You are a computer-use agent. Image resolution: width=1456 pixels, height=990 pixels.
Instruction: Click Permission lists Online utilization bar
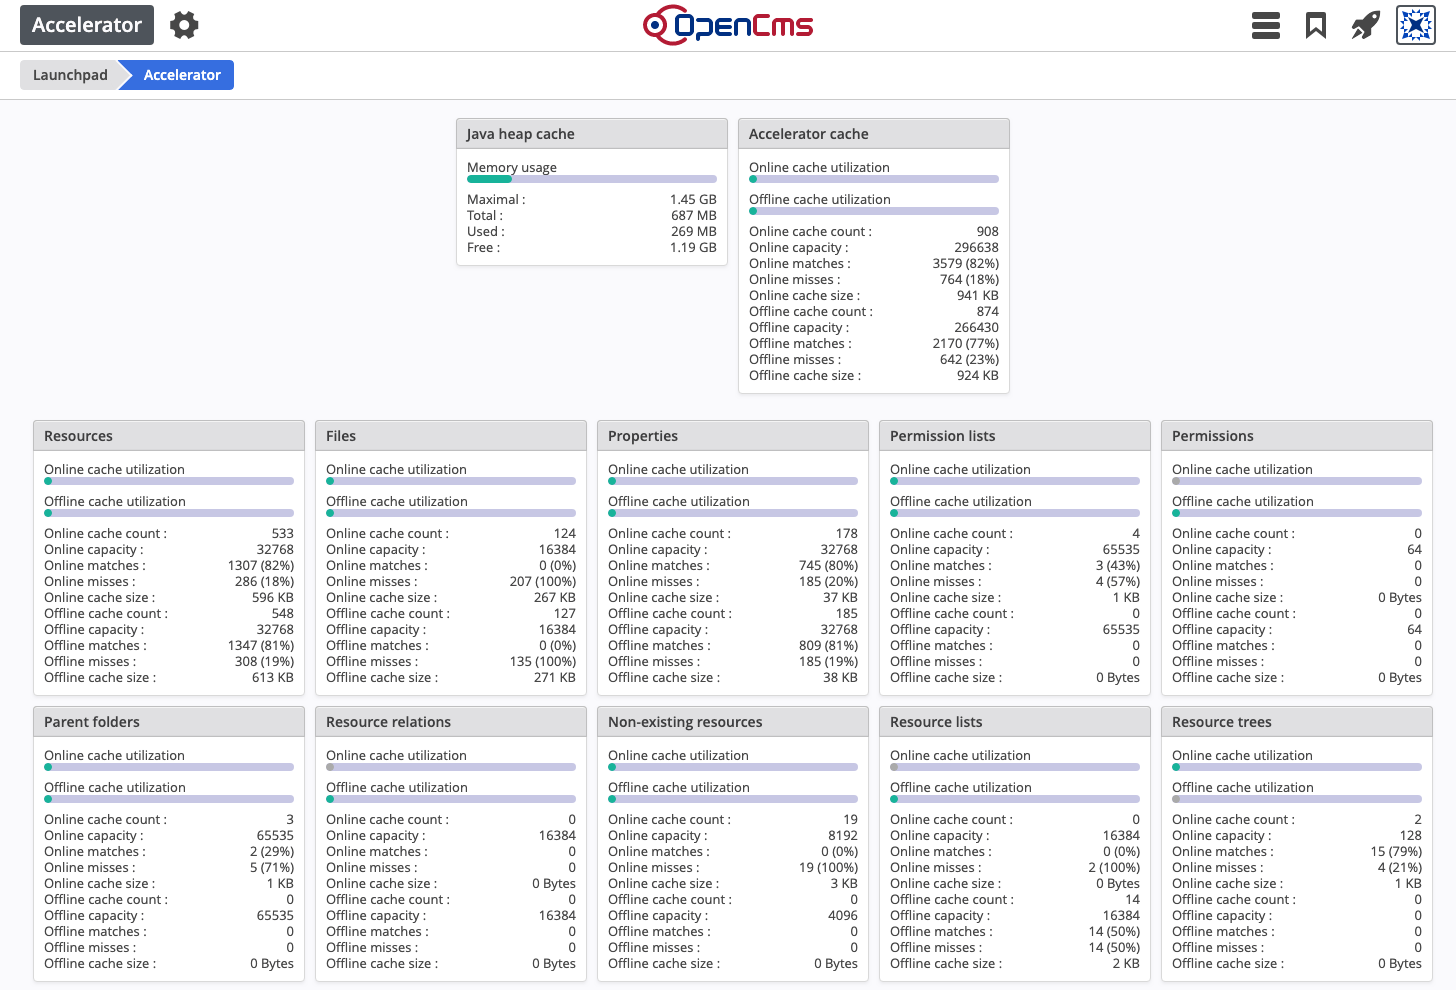pos(1015,481)
